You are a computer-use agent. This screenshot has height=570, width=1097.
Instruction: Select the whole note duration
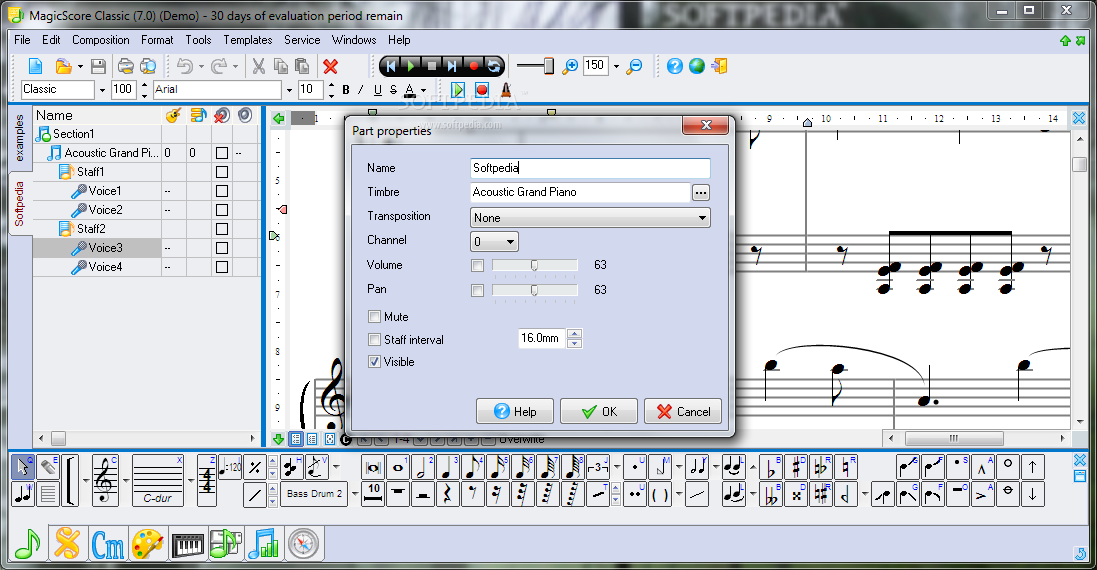pos(397,467)
